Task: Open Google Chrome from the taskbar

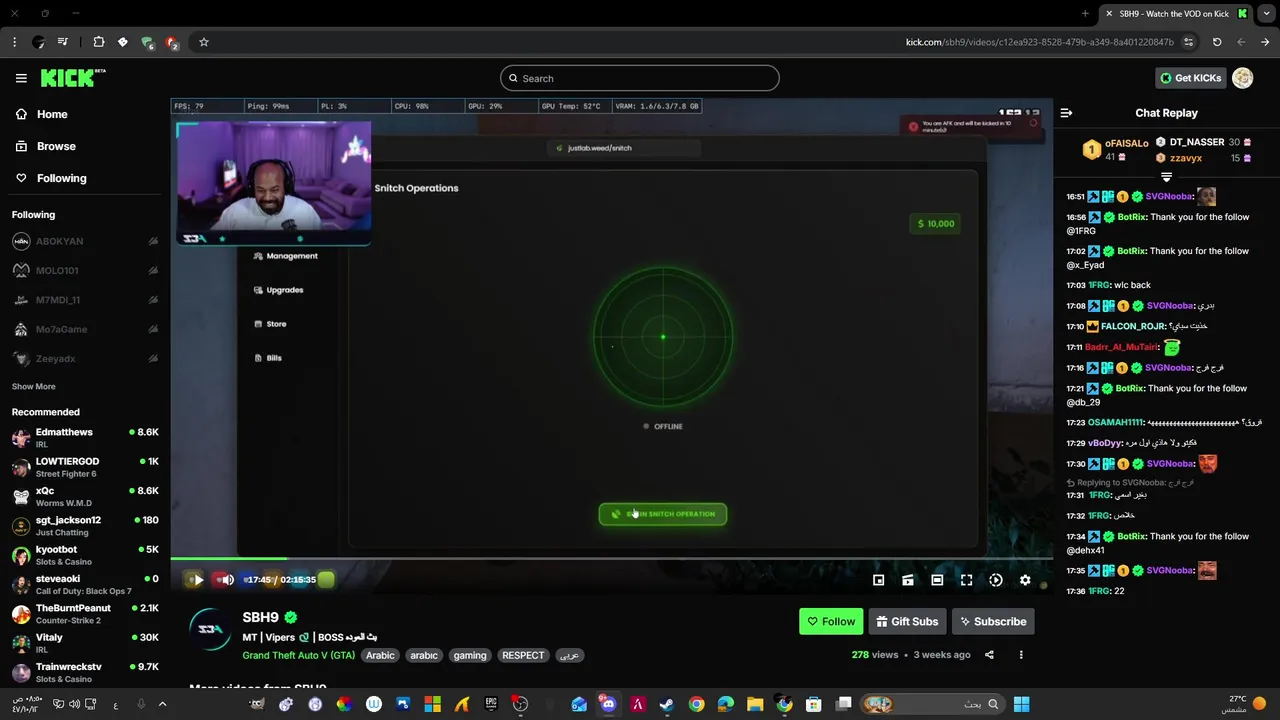Action: 696,704
